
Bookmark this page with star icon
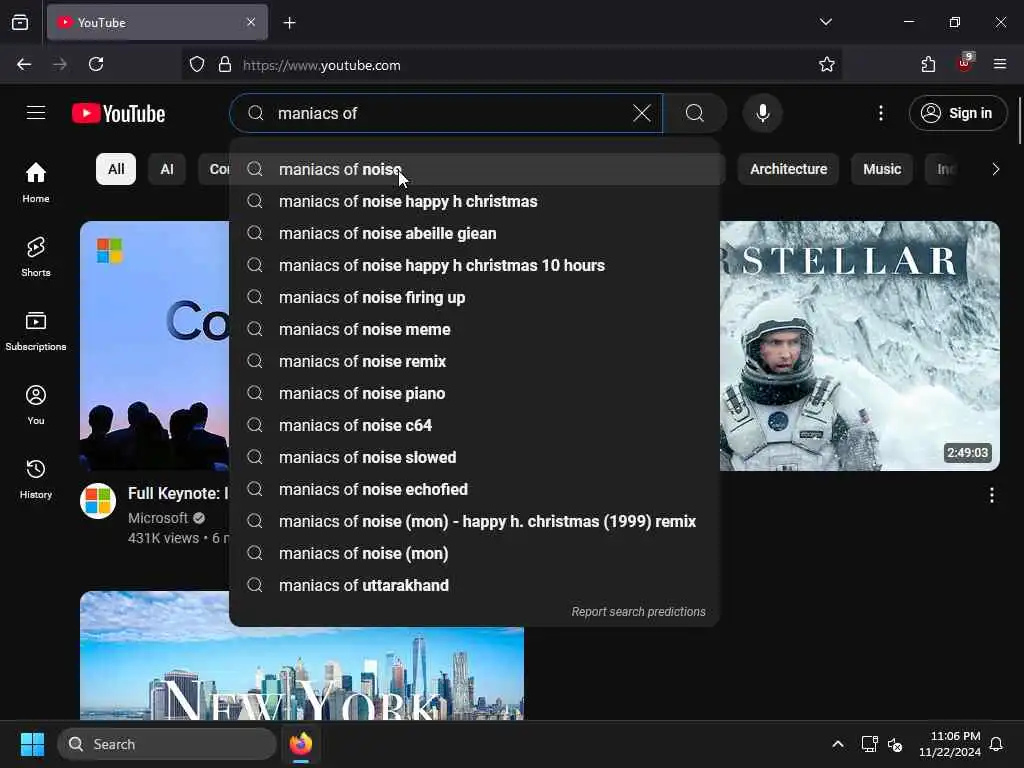click(826, 64)
